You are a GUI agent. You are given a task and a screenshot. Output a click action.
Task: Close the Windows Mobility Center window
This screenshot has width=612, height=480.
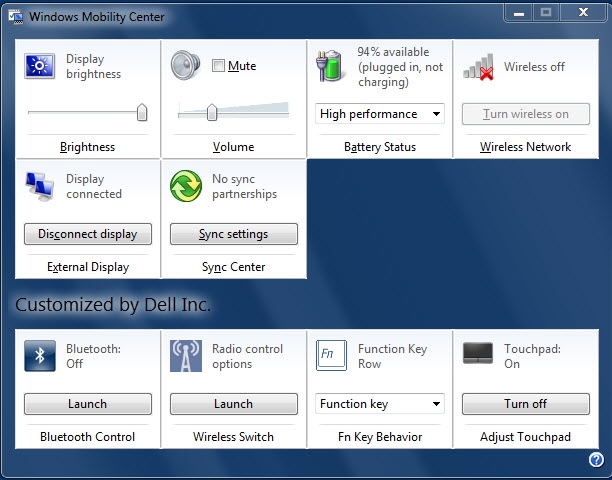click(583, 13)
